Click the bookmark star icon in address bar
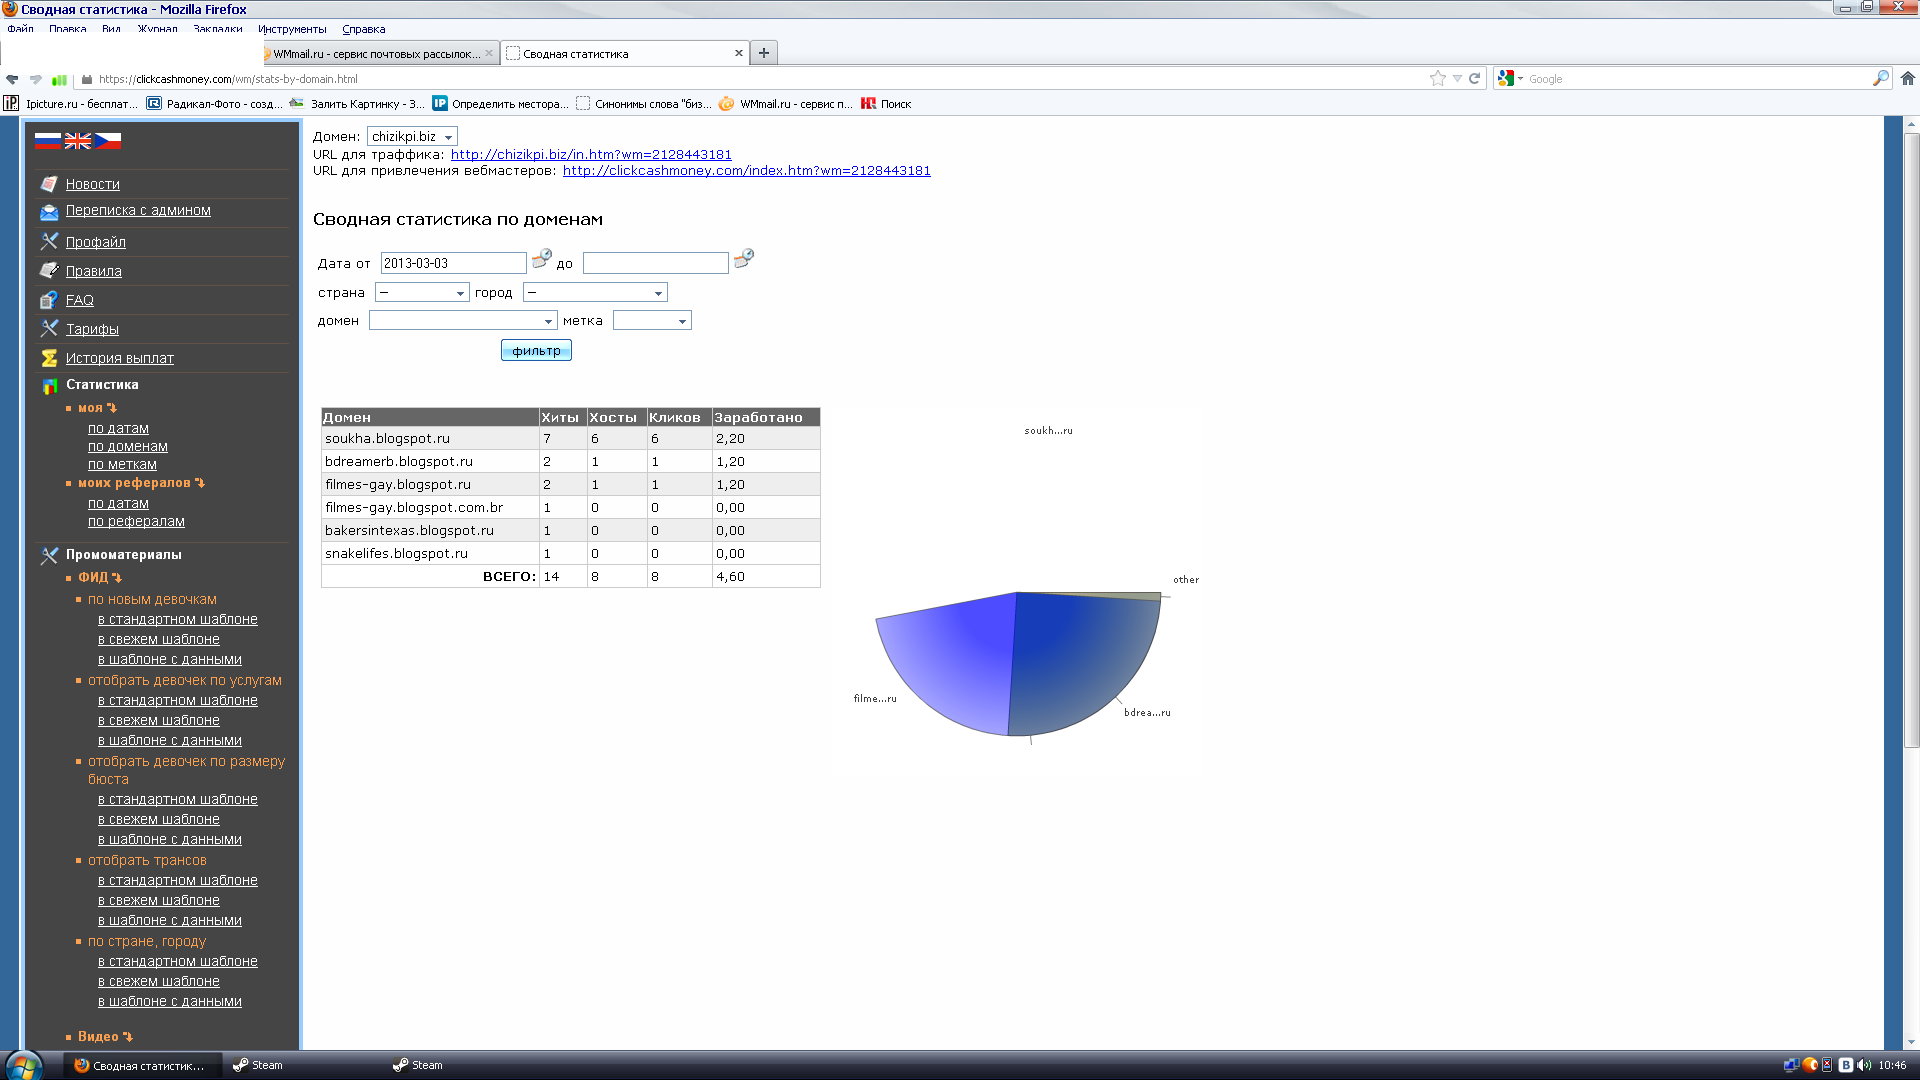Image resolution: width=1920 pixels, height=1080 pixels. point(1437,78)
